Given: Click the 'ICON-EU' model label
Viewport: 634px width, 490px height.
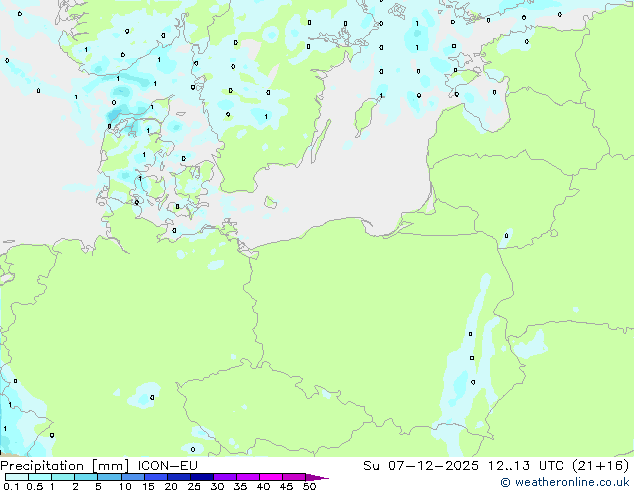Looking at the screenshot, I should [167, 466].
